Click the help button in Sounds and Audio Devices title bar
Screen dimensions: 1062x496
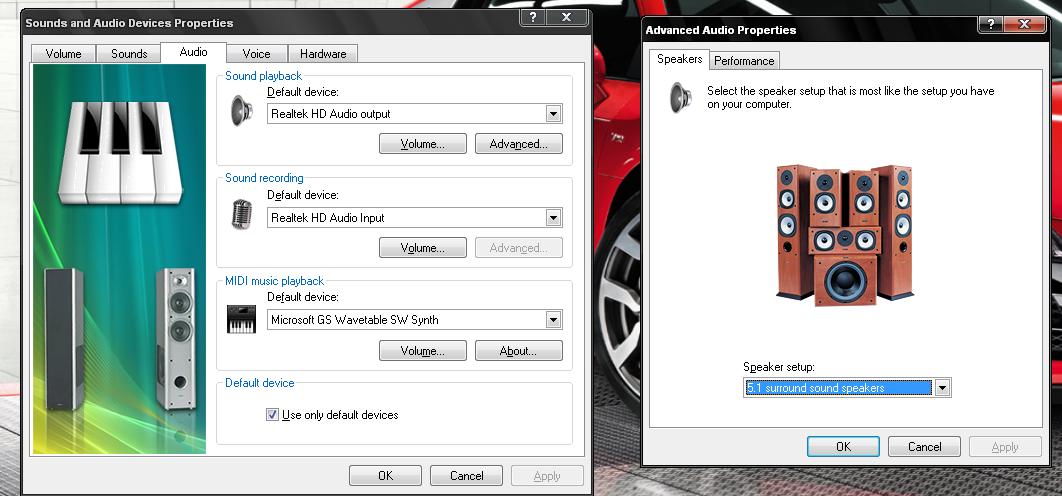[x=535, y=18]
